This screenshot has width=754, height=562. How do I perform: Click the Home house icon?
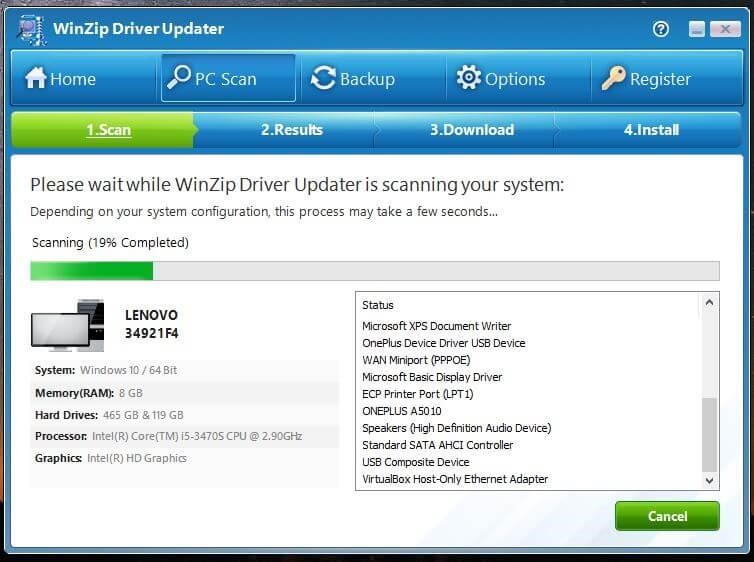click(x=36, y=78)
